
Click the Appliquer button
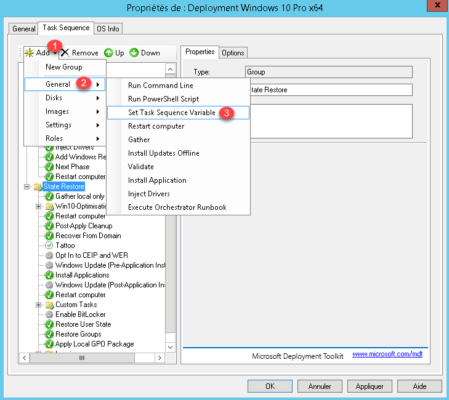pos(369,386)
